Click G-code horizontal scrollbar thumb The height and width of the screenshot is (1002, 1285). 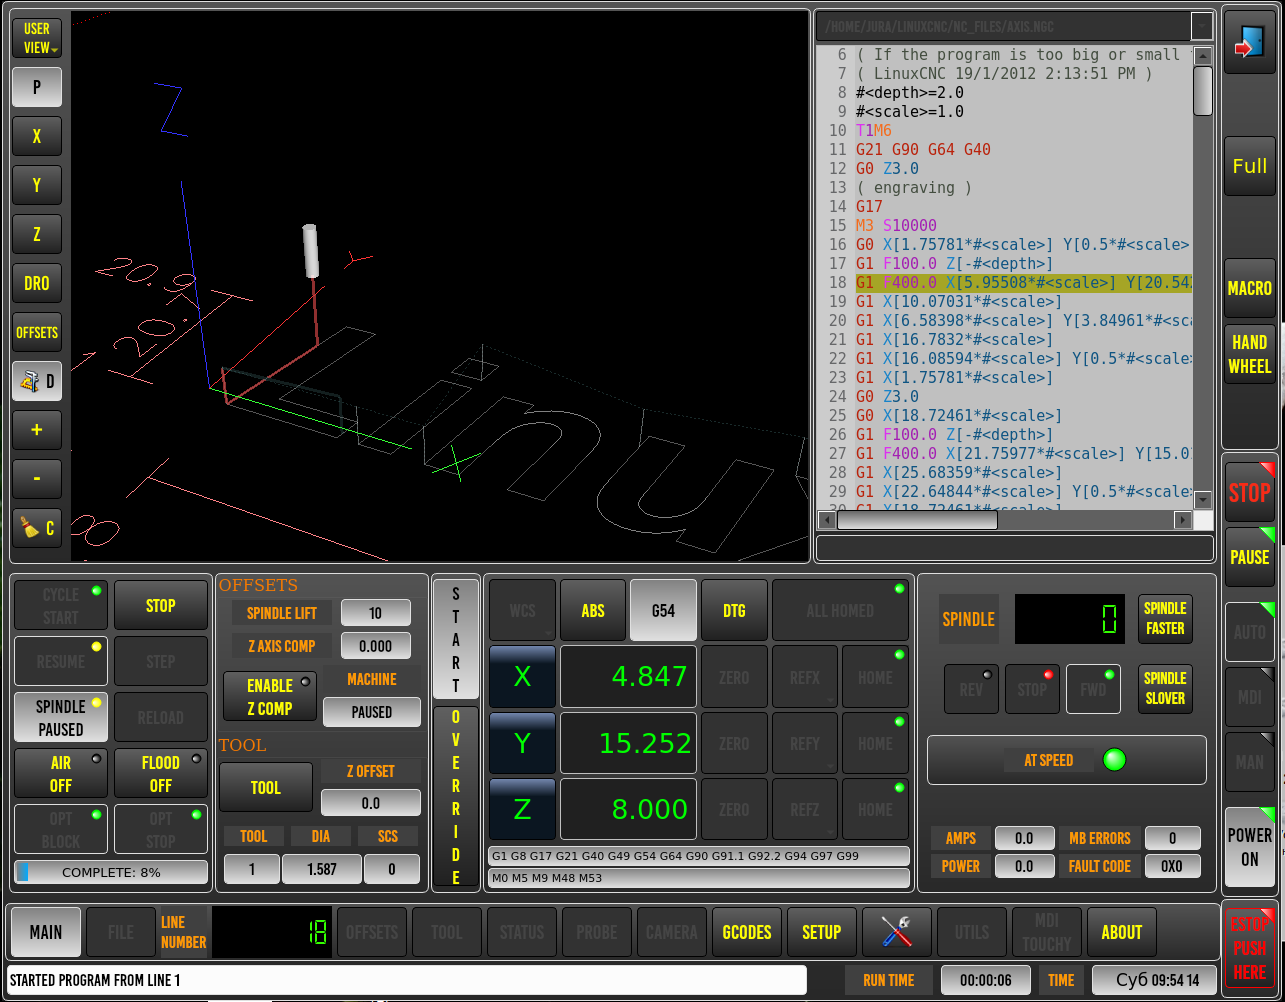point(917,520)
